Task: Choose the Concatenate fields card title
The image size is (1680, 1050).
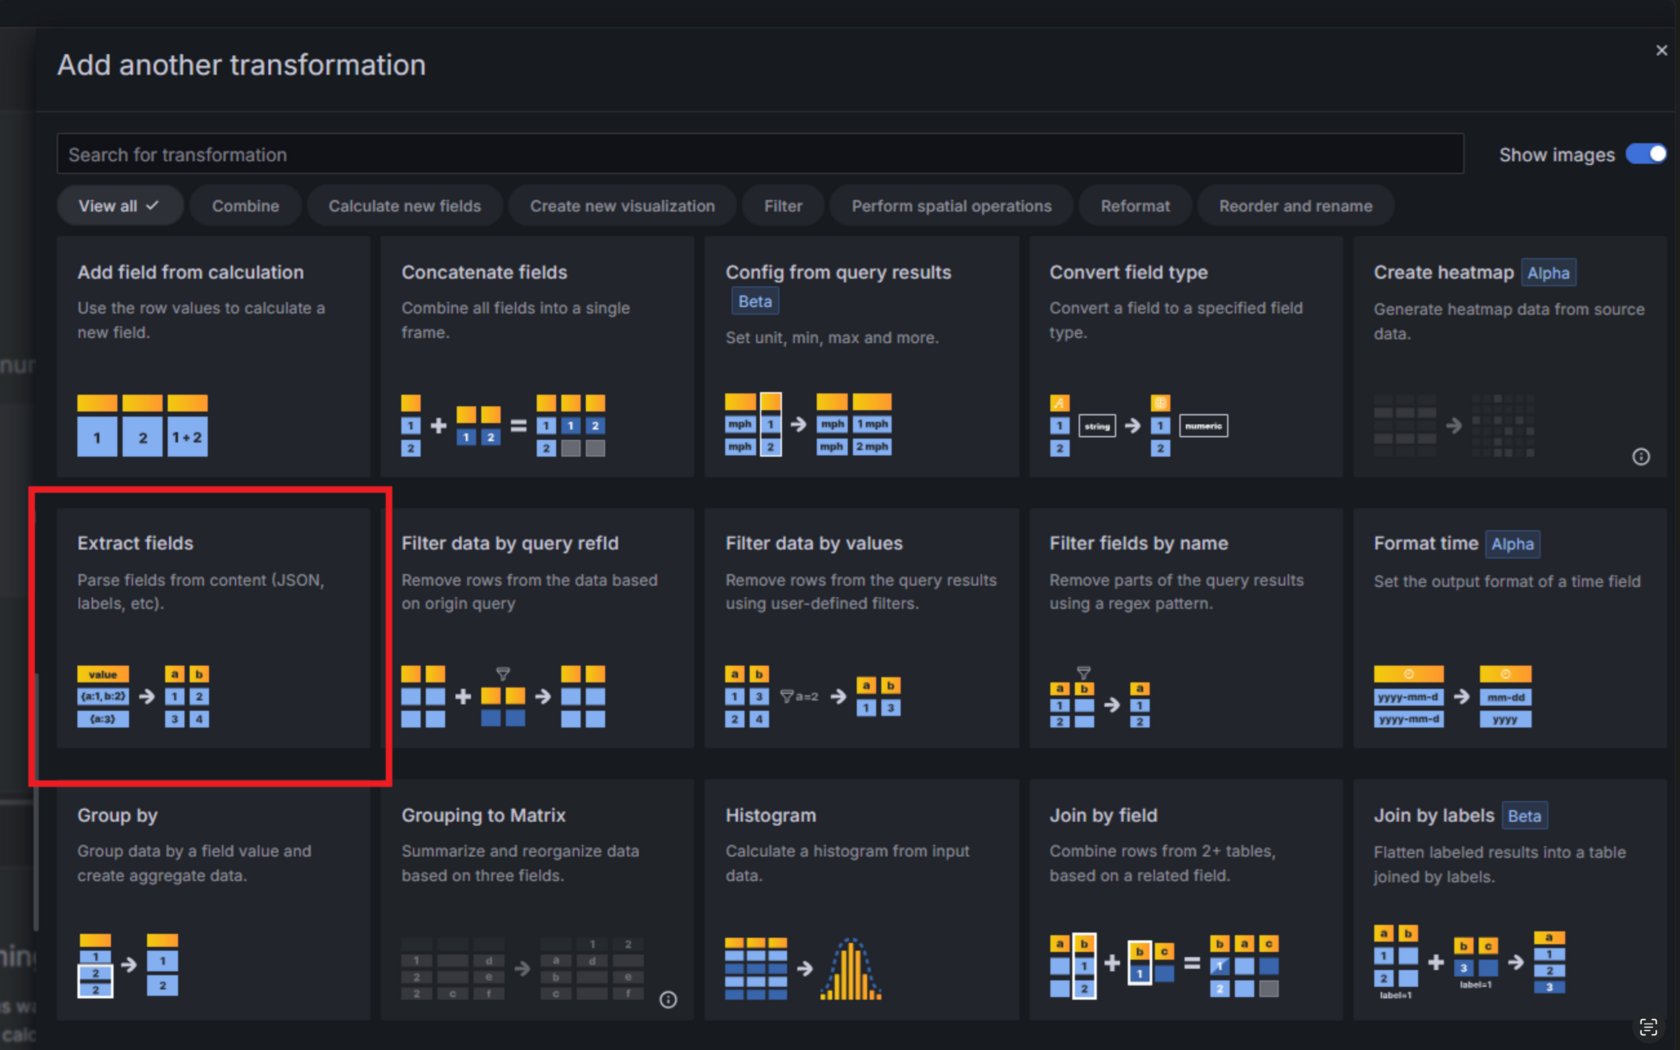Action: pyautogui.click(x=484, y=272)
